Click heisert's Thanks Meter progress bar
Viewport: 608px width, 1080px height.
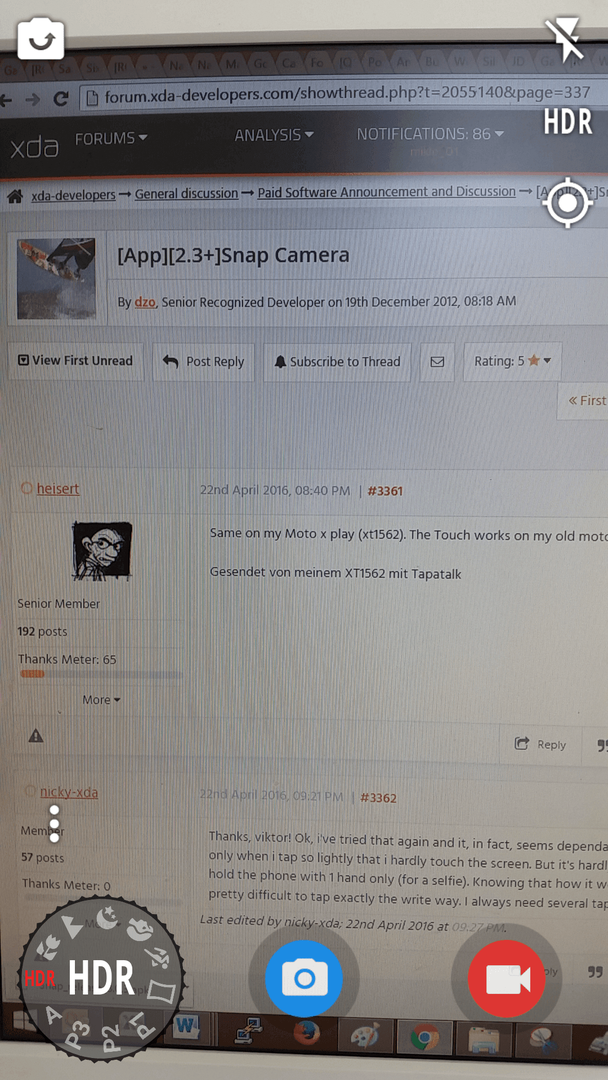pyautogui.click(x=101, y=674)
